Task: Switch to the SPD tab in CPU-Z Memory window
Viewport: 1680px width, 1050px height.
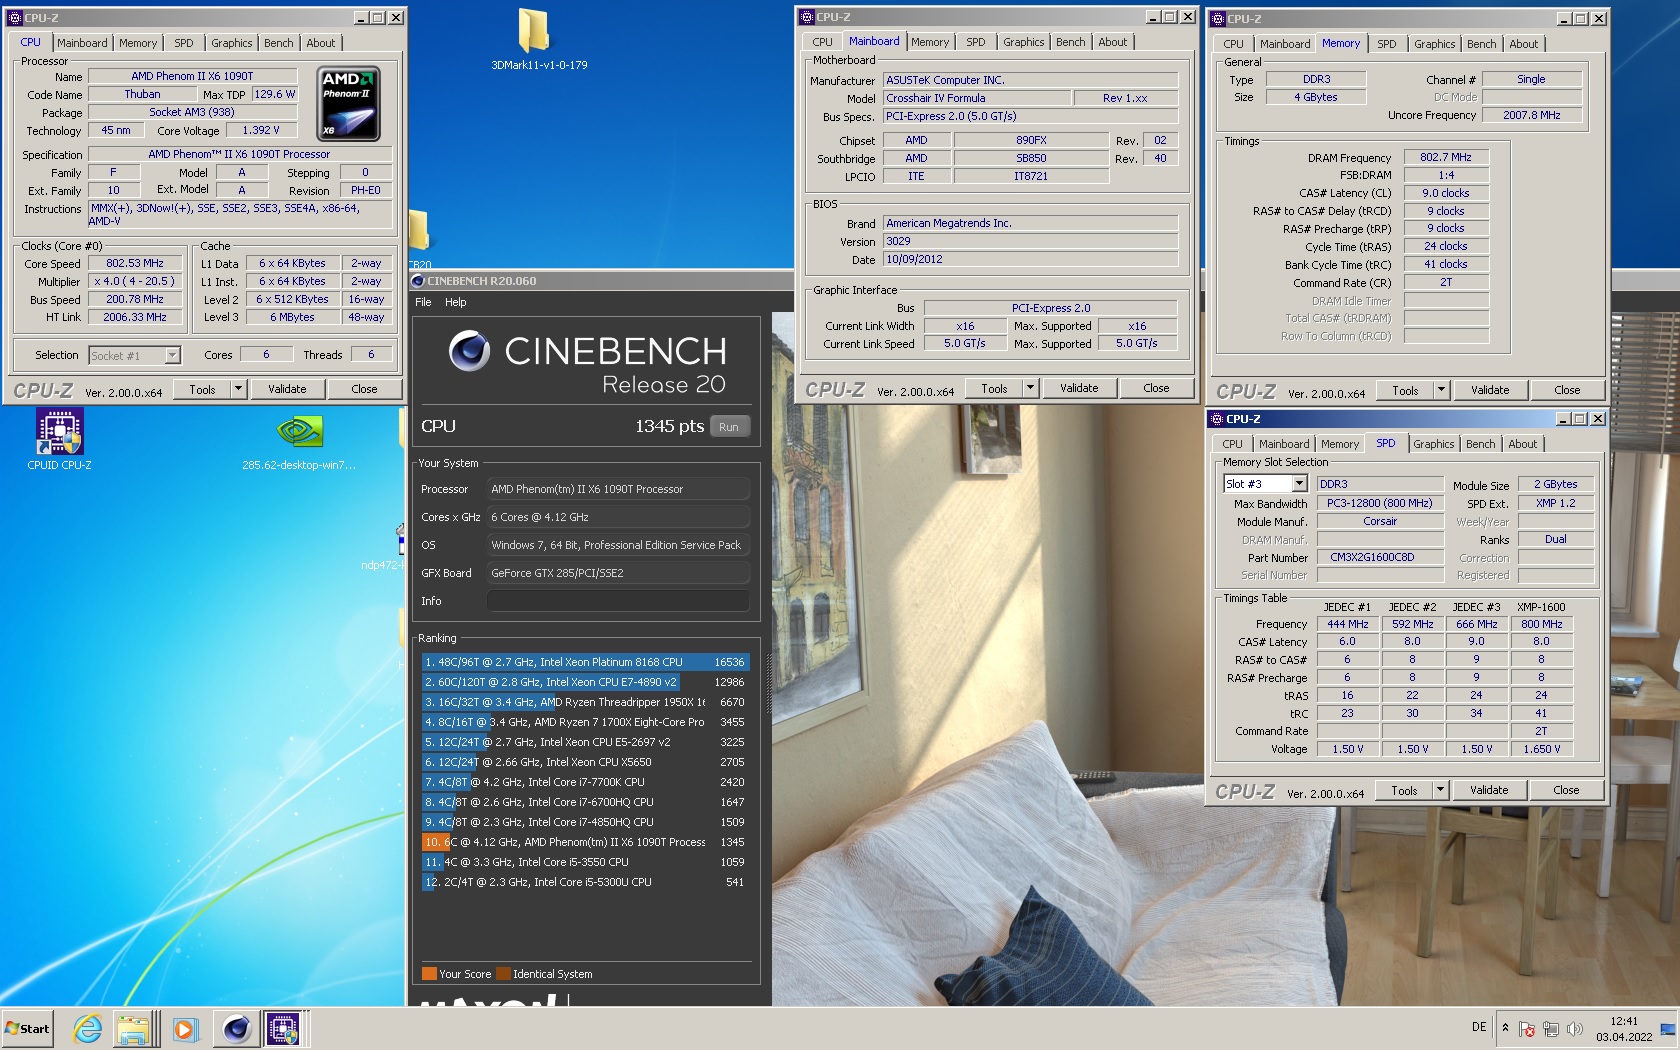Action: 1386,44
